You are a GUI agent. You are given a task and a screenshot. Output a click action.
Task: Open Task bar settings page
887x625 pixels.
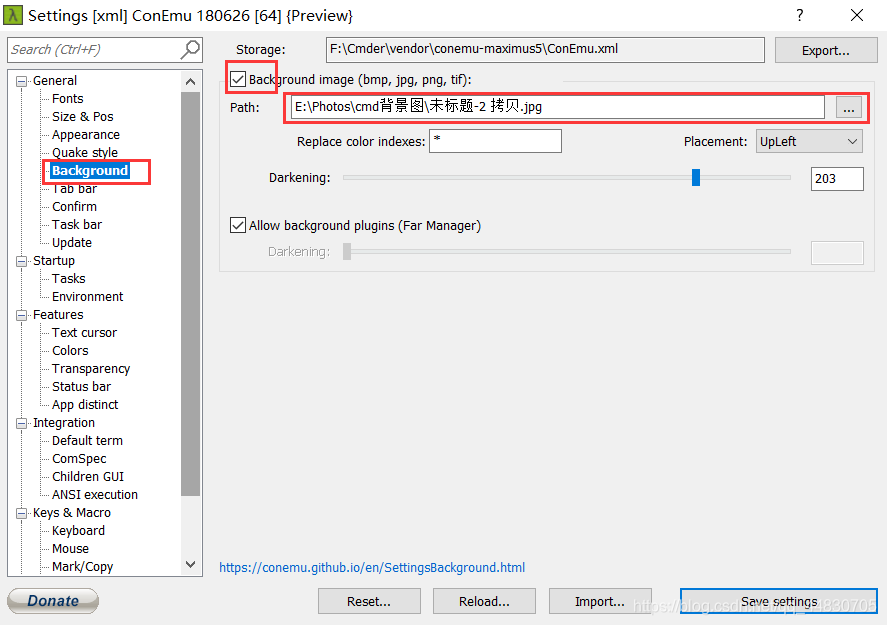click(77, 225)
